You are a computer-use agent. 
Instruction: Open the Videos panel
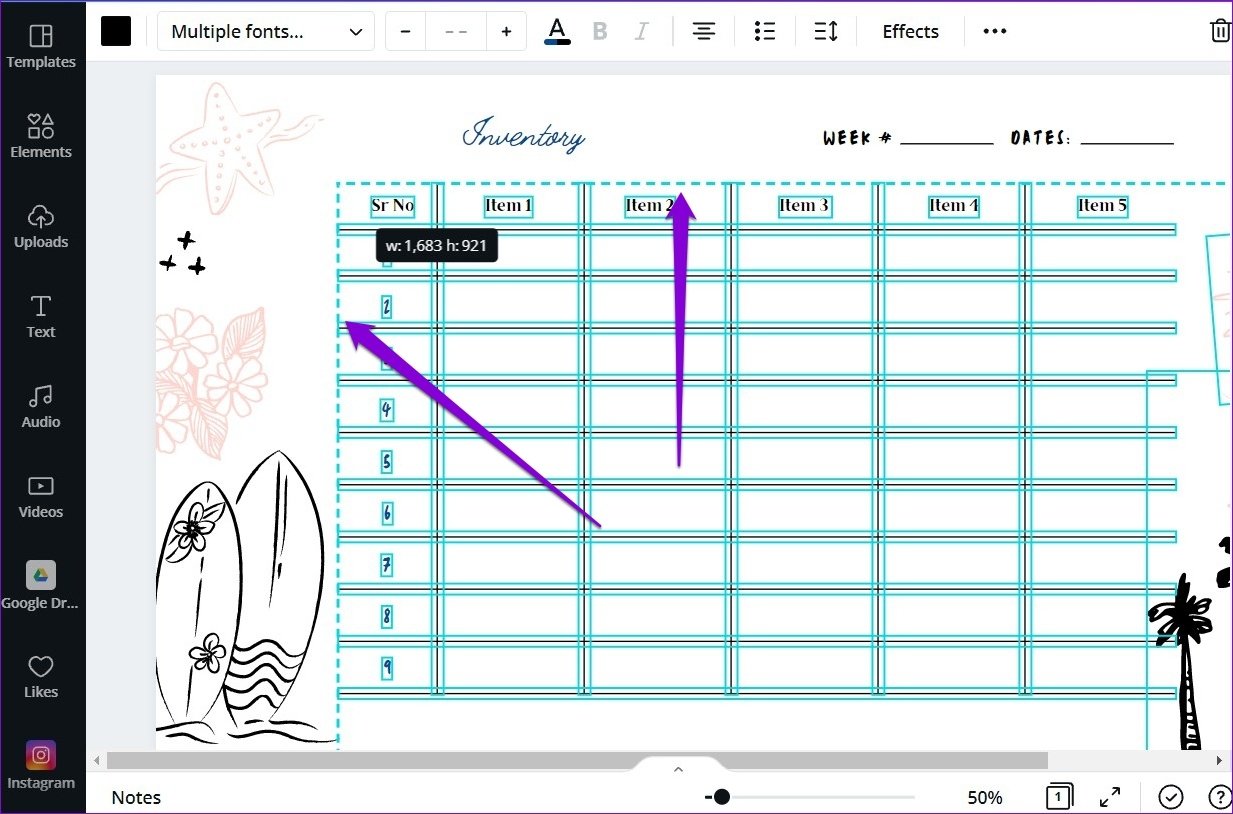[41, 496]
